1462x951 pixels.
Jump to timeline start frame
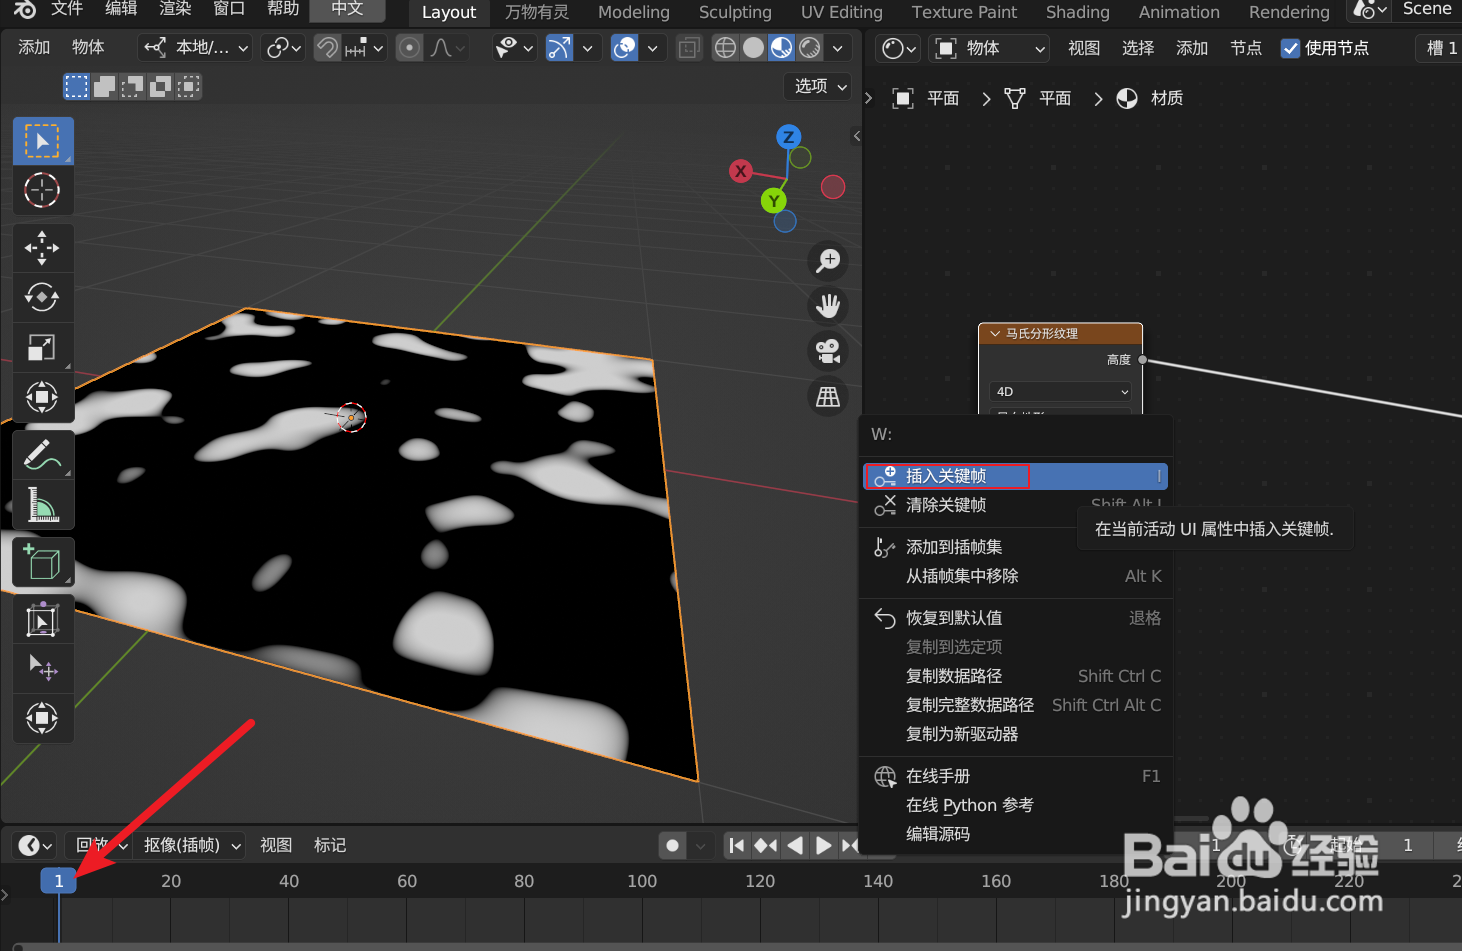[x=737, y=846]
